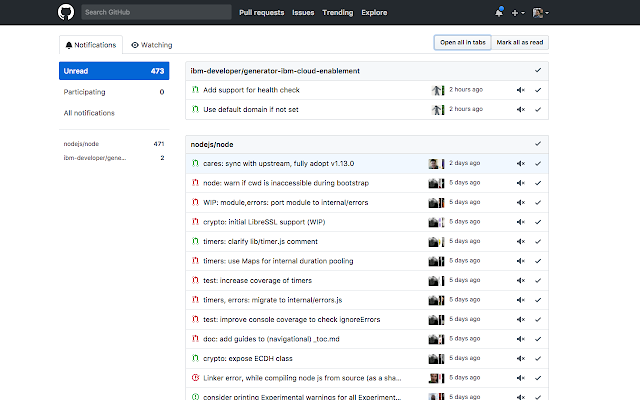Go to Issues in header
The image size is (640, 400).
[x=303, y=13]
